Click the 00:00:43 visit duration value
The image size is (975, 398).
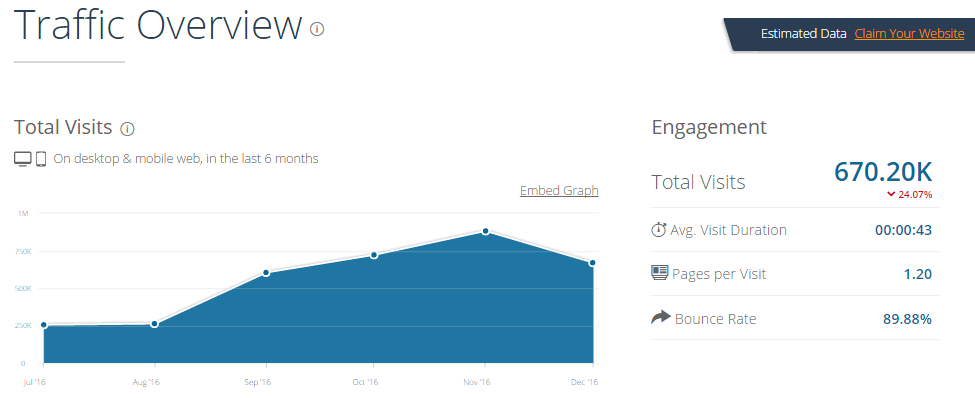pyautogui.click(x=903, y=230)
